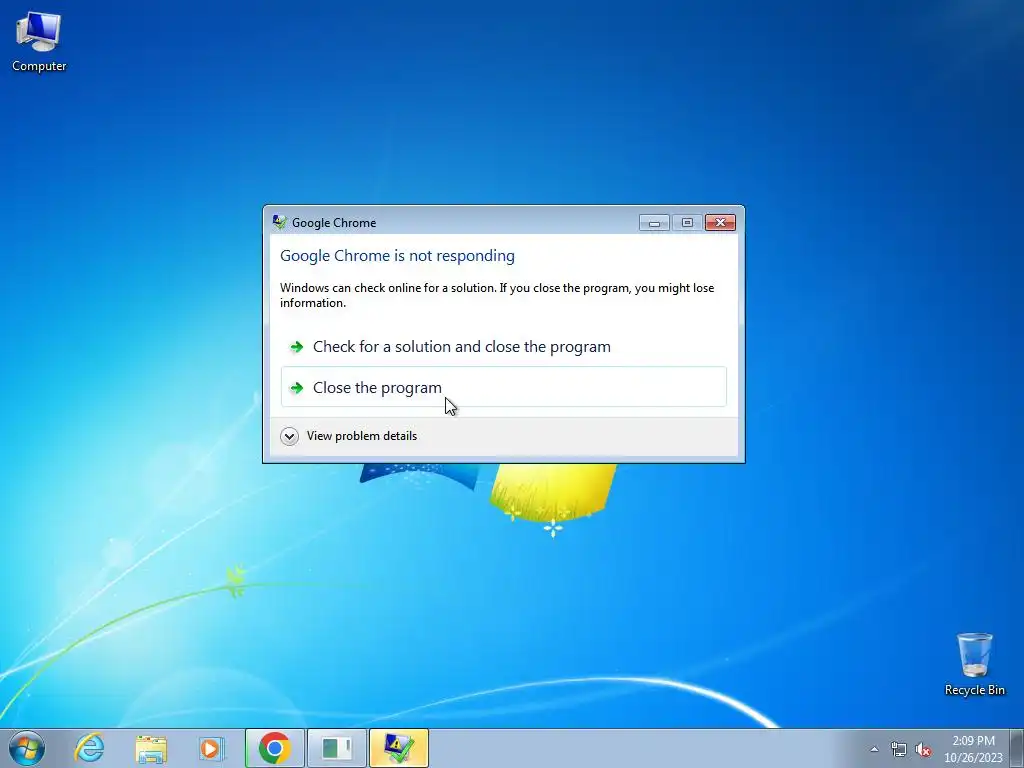Image resolution: width=1024 pixels, height=768 pixels.
Task: Click the Windows Start orb
Action: point(27,748)
